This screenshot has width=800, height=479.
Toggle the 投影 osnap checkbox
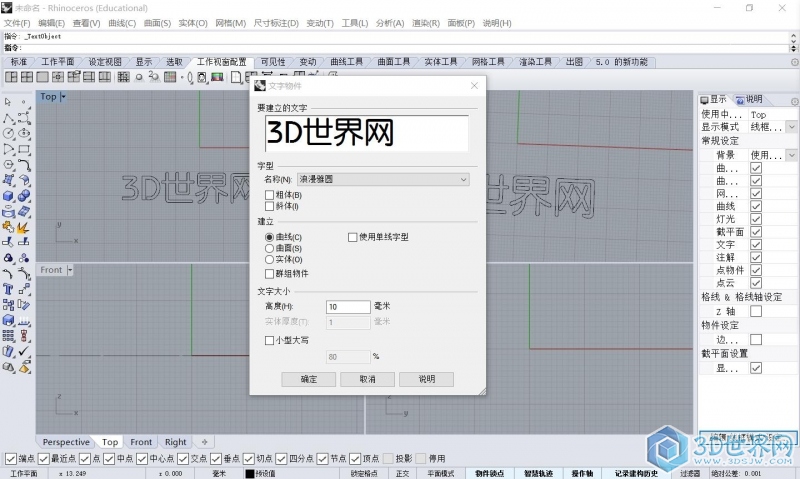[x=388, y=459]
